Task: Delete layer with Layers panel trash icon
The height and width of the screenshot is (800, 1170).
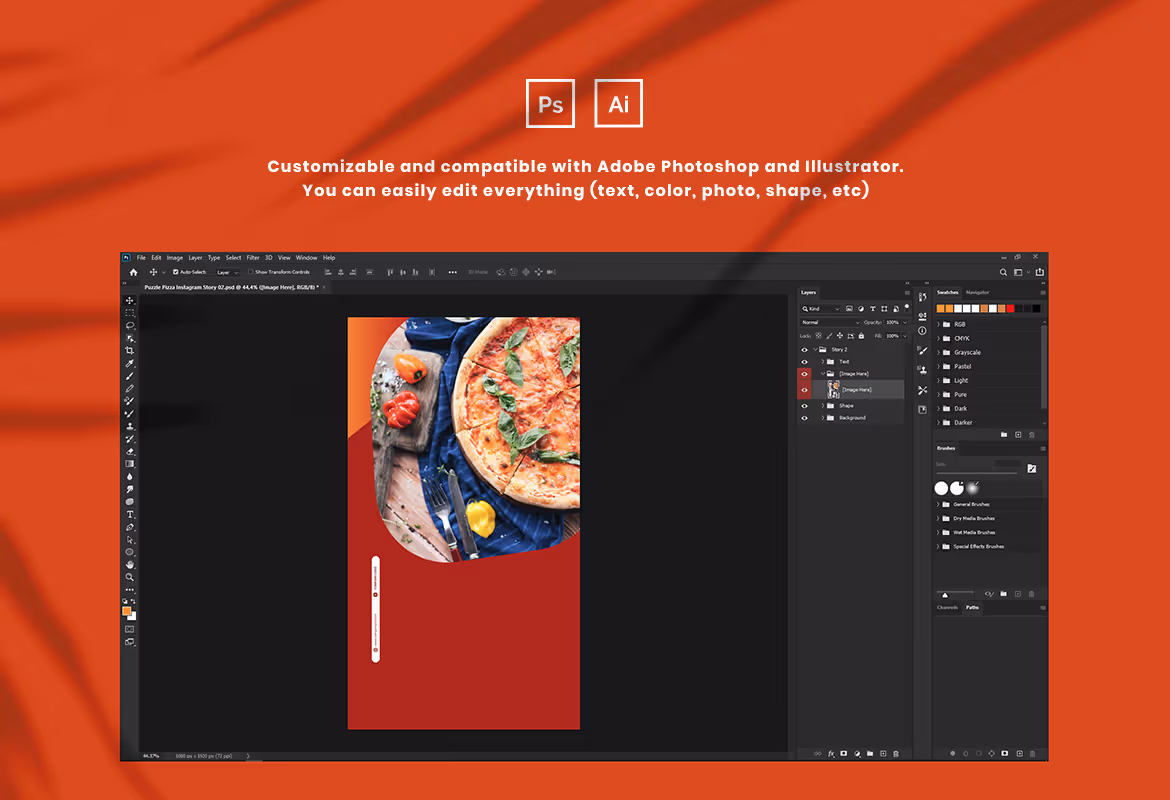Action: point(896,754)
